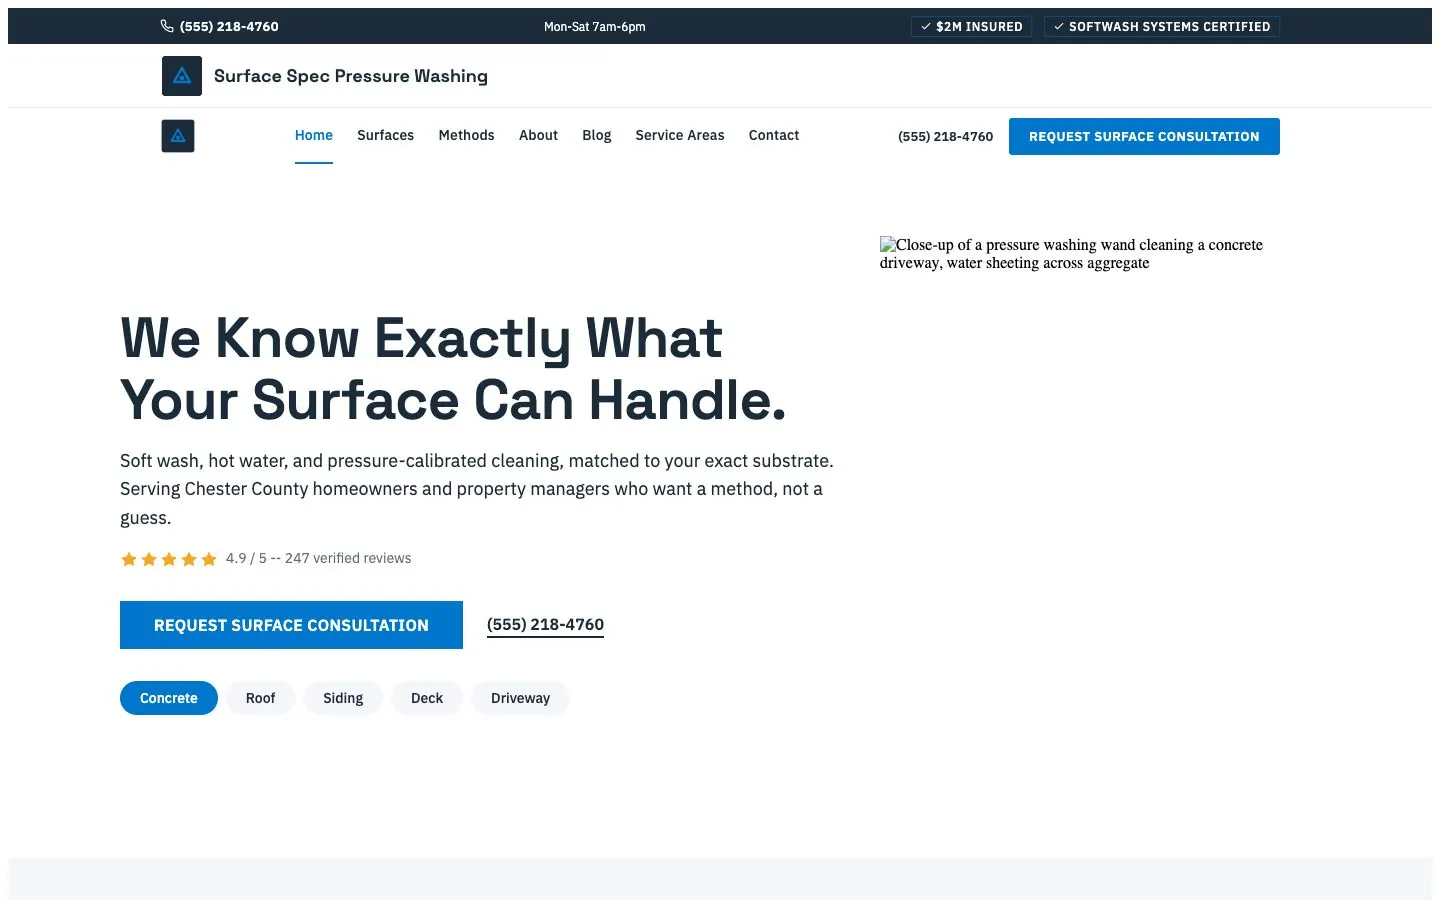Click the phone number beside the header button
1440x900 pixels.
(946, 137)
